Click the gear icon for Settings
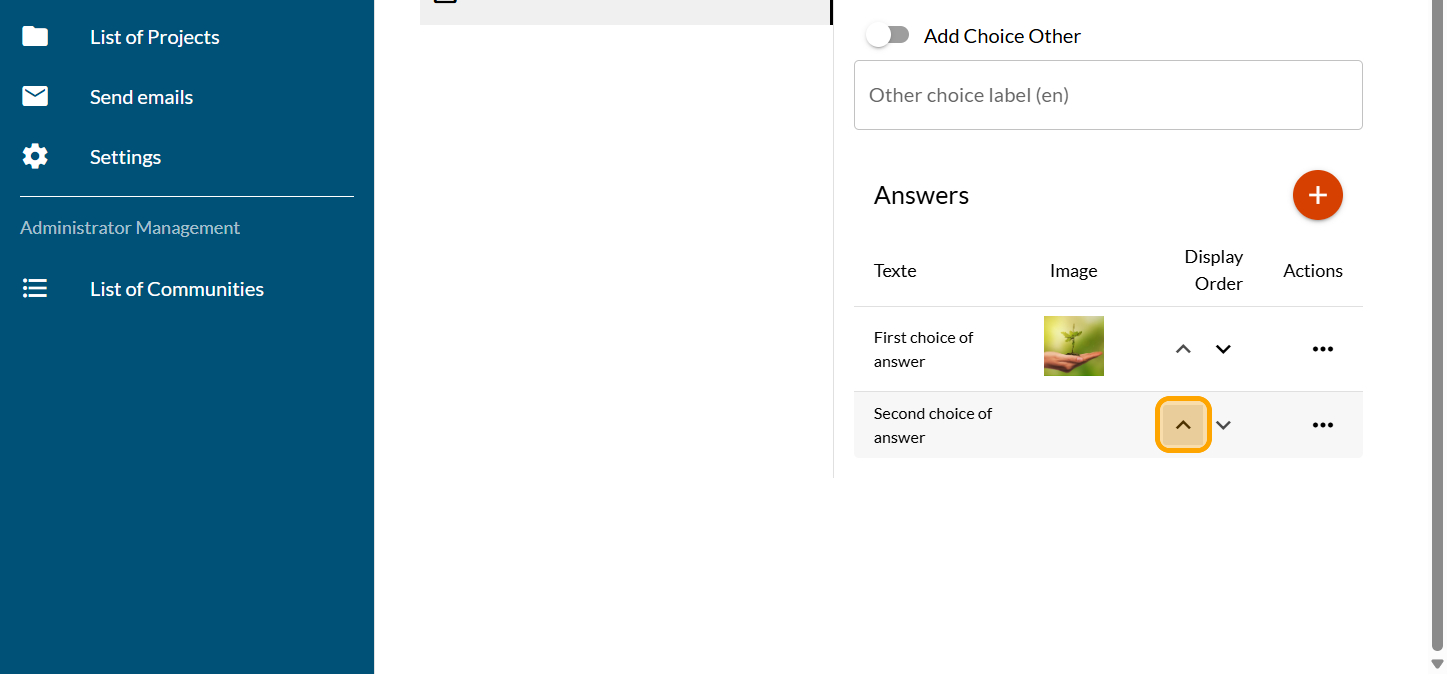1447x674 pixels. point(35,157)
